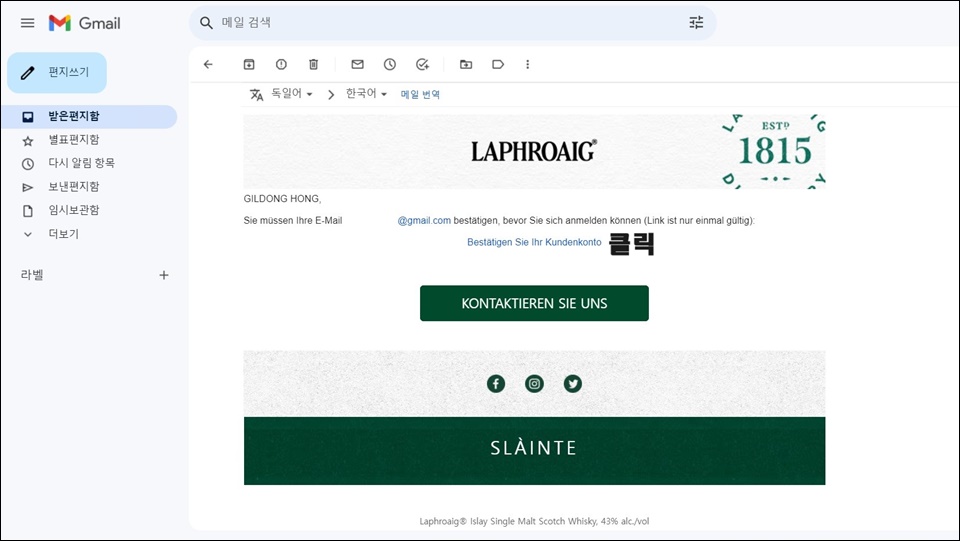Click KONTAKTIEREN SIE UNS button
The width and height of the screenshot is (960, 541).
pos(534,303)
